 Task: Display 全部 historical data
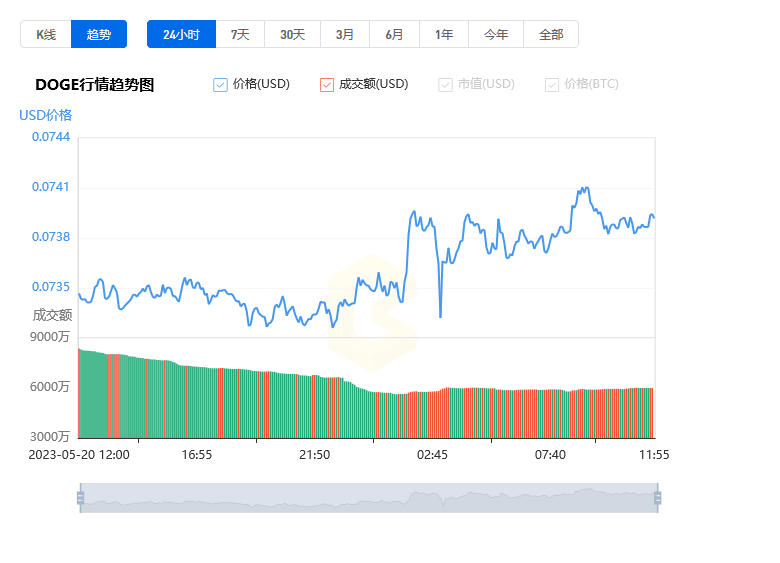[551, 34]
